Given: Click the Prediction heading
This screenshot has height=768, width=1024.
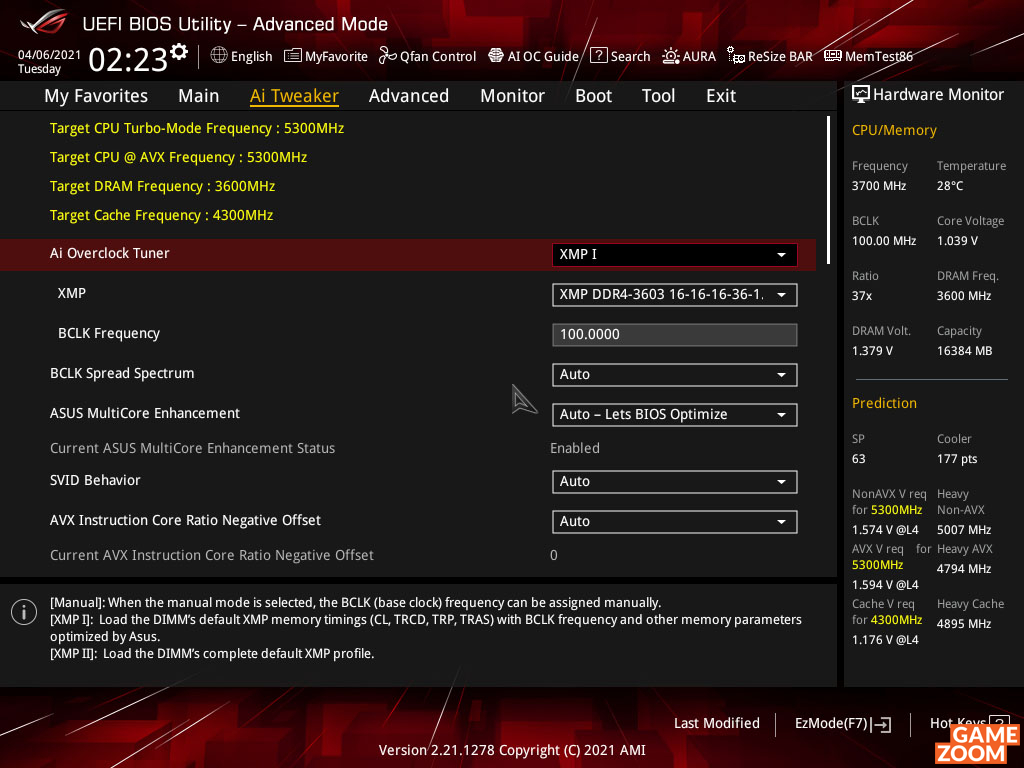Looking at the screenshot, I should pos(884,403).
